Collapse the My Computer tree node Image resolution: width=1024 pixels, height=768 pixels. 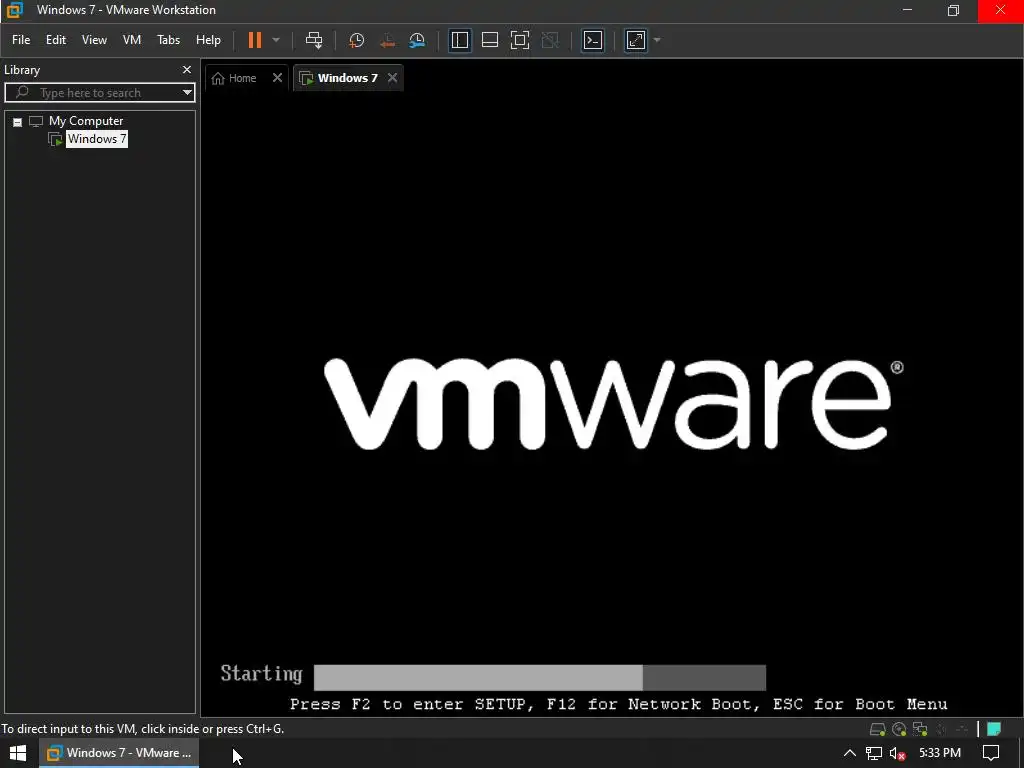(18, 122)
